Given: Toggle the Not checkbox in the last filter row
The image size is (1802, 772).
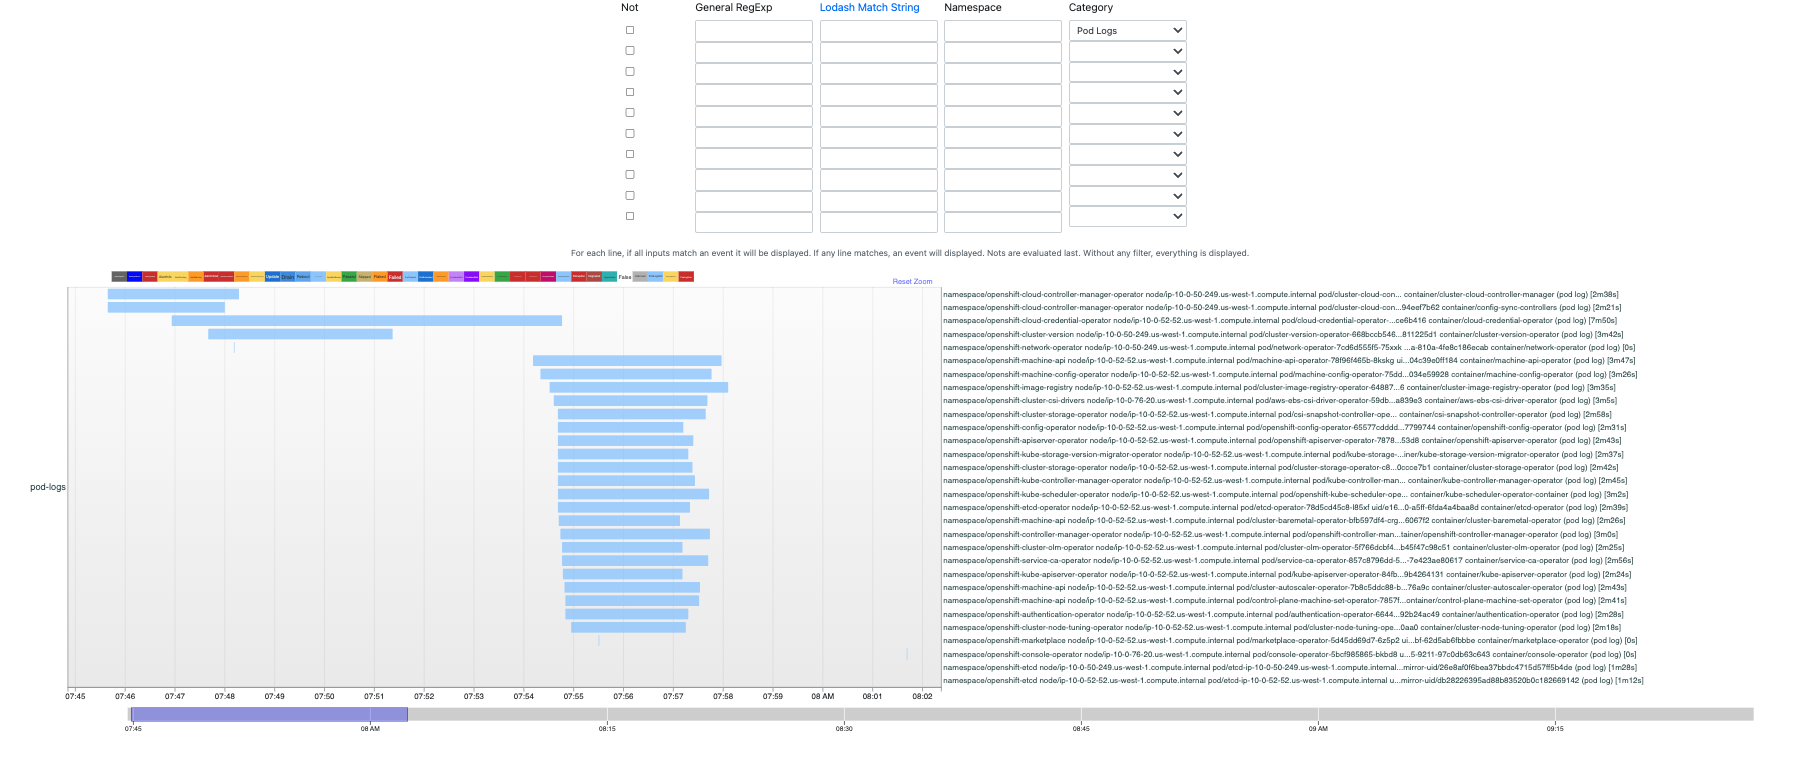Looking at the screenshot, I should (630, 216).
